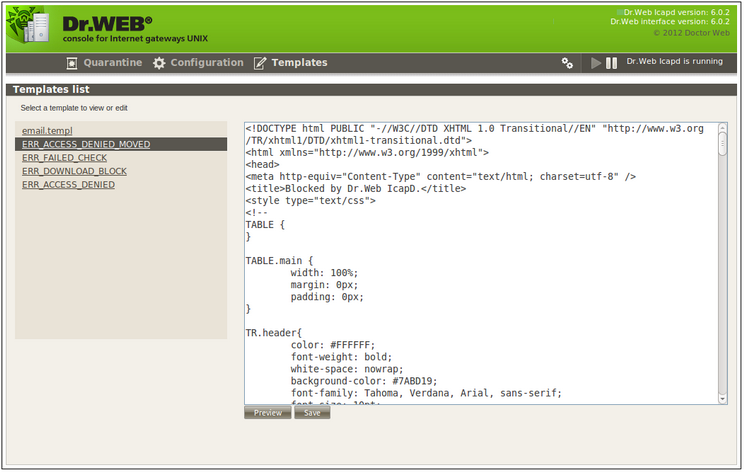Click the Quarantine icon in the navigation bar

point(72,63)
